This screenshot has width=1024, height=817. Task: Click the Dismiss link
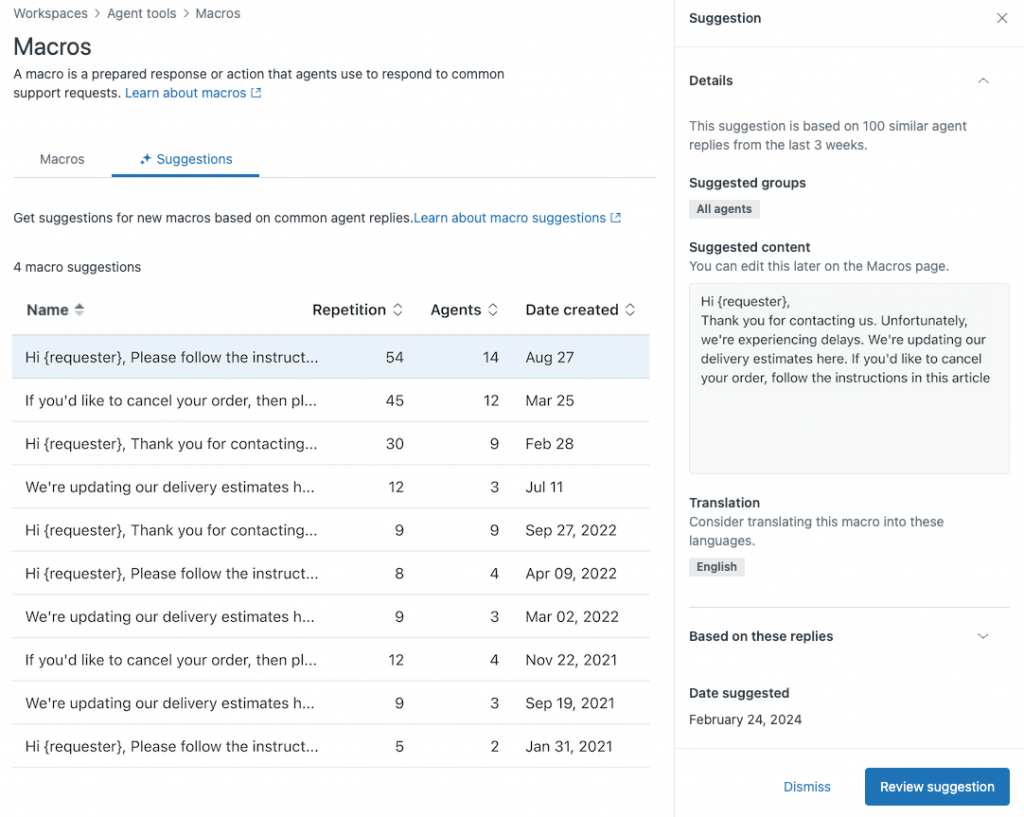click(x=807, y=787)
